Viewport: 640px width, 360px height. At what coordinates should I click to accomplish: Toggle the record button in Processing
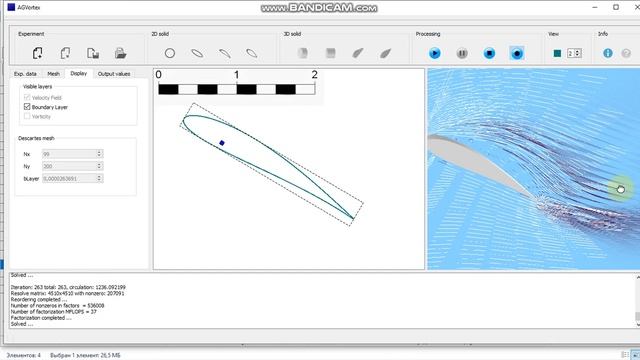point(517,53)
